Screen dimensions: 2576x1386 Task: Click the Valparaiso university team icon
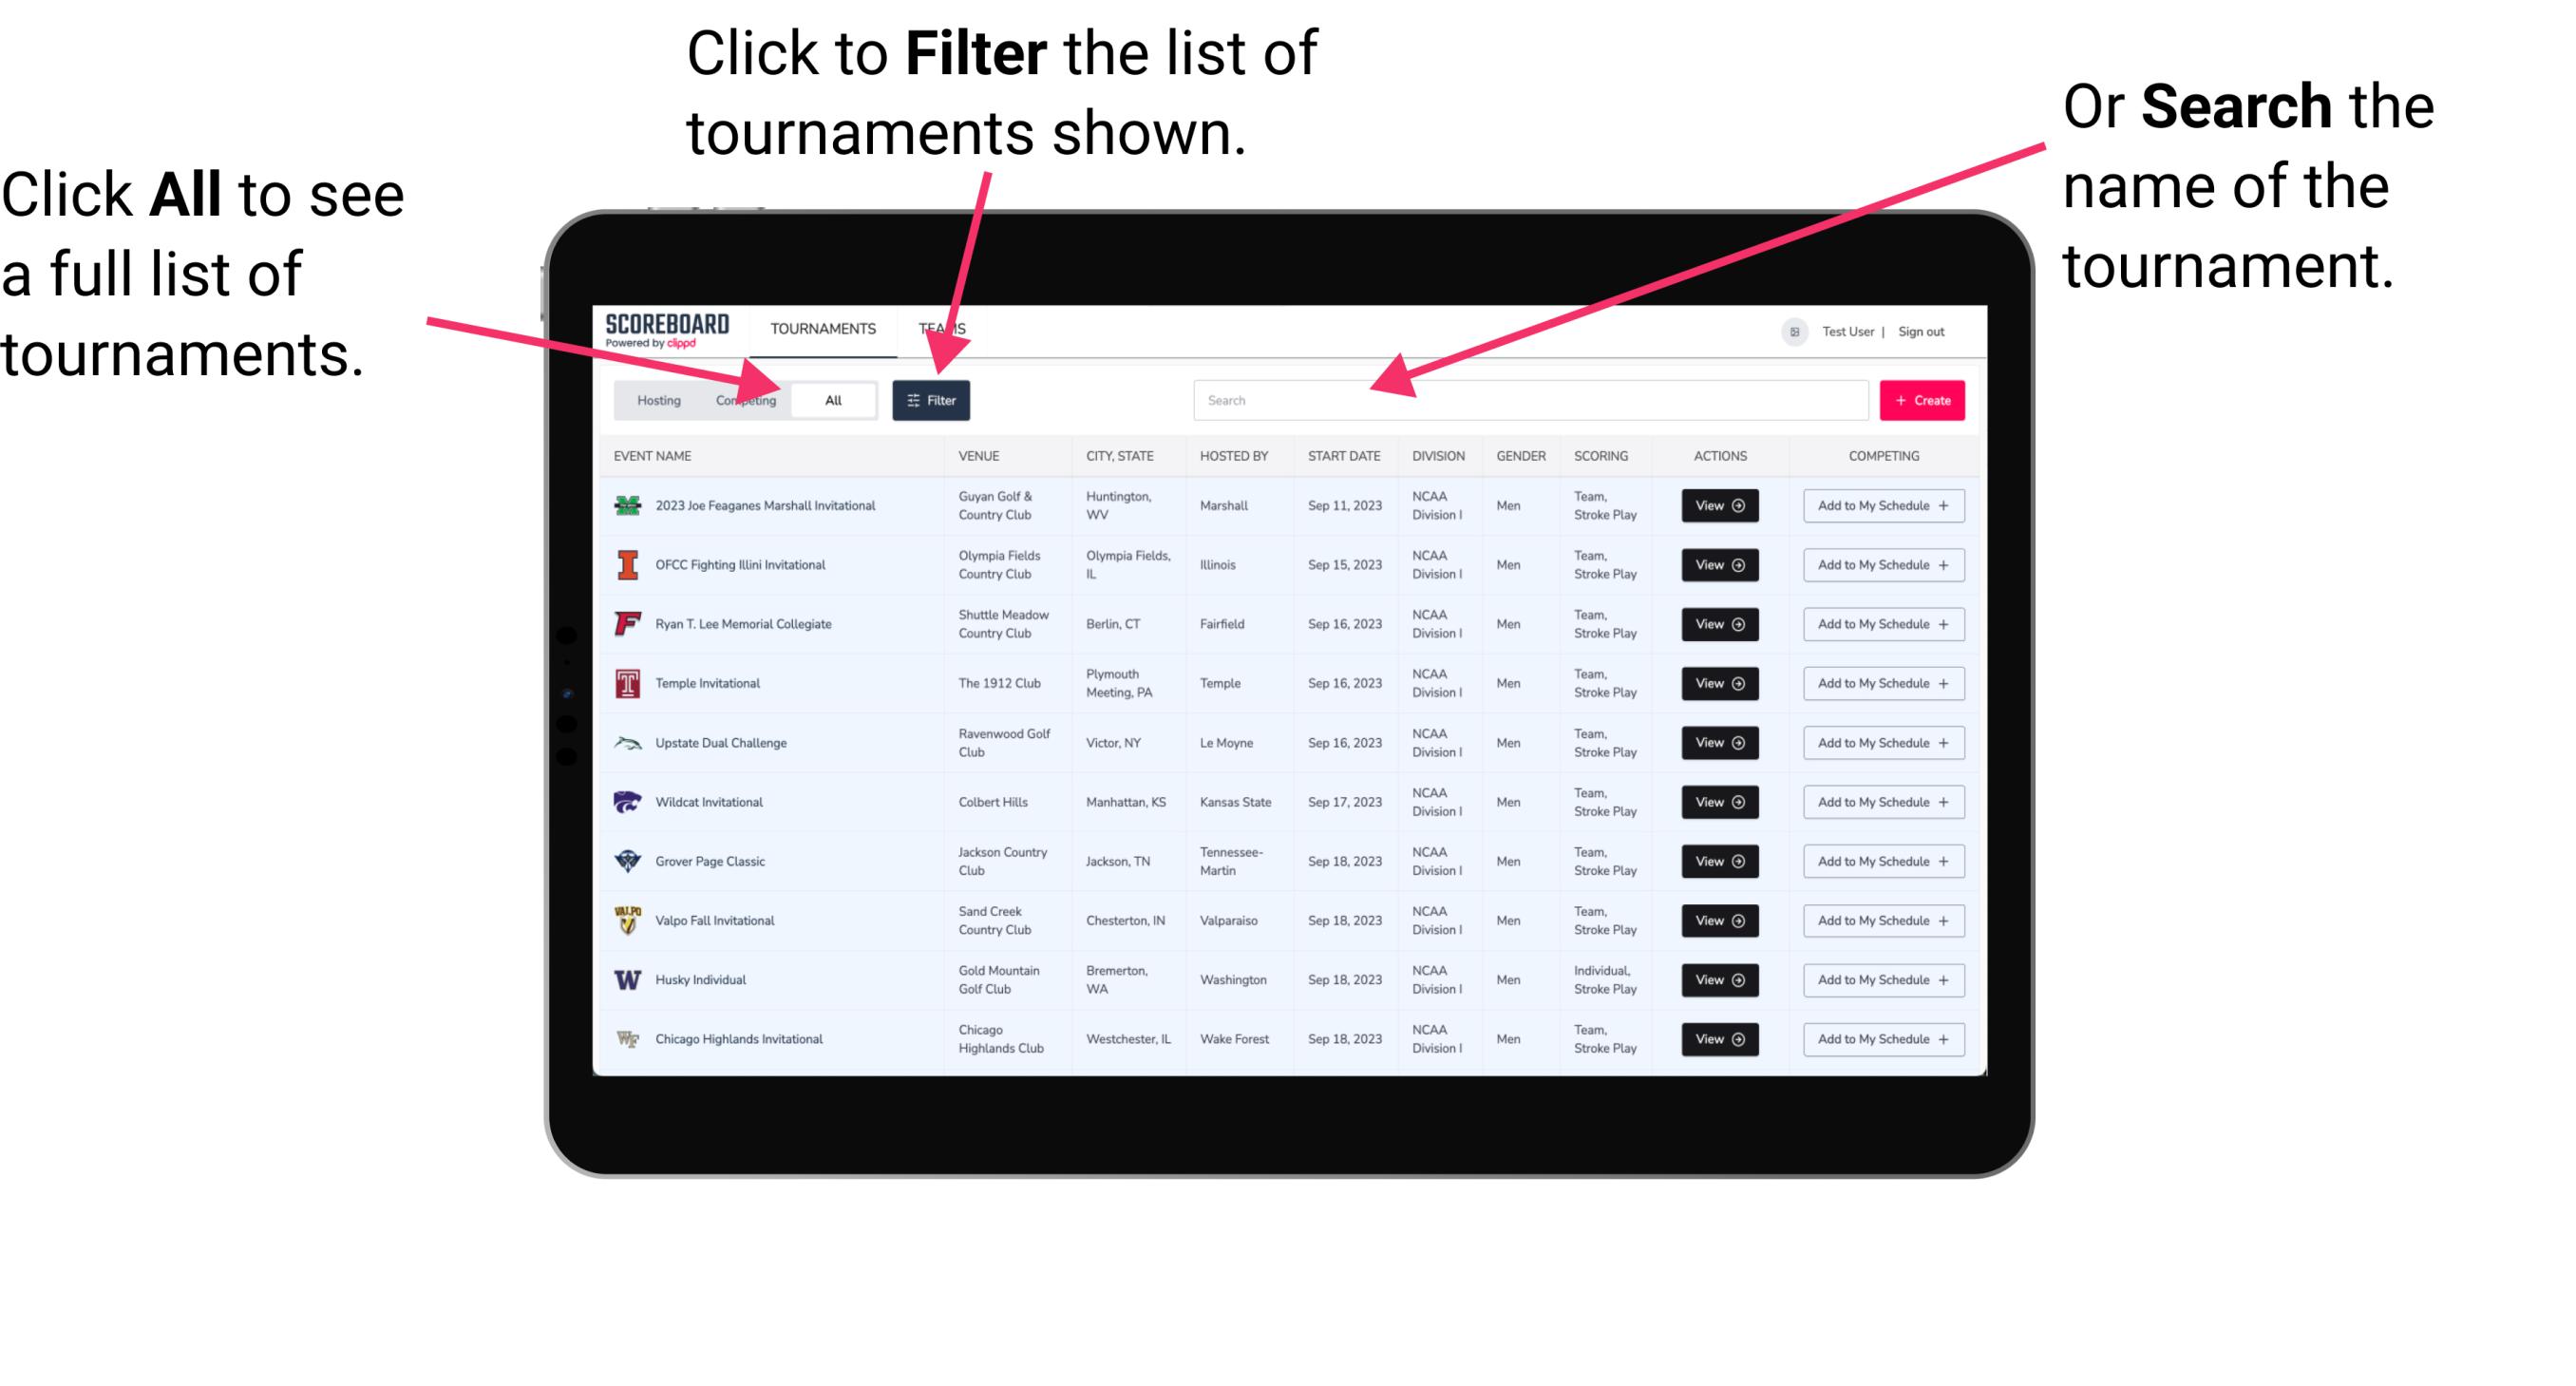[626, 920]
